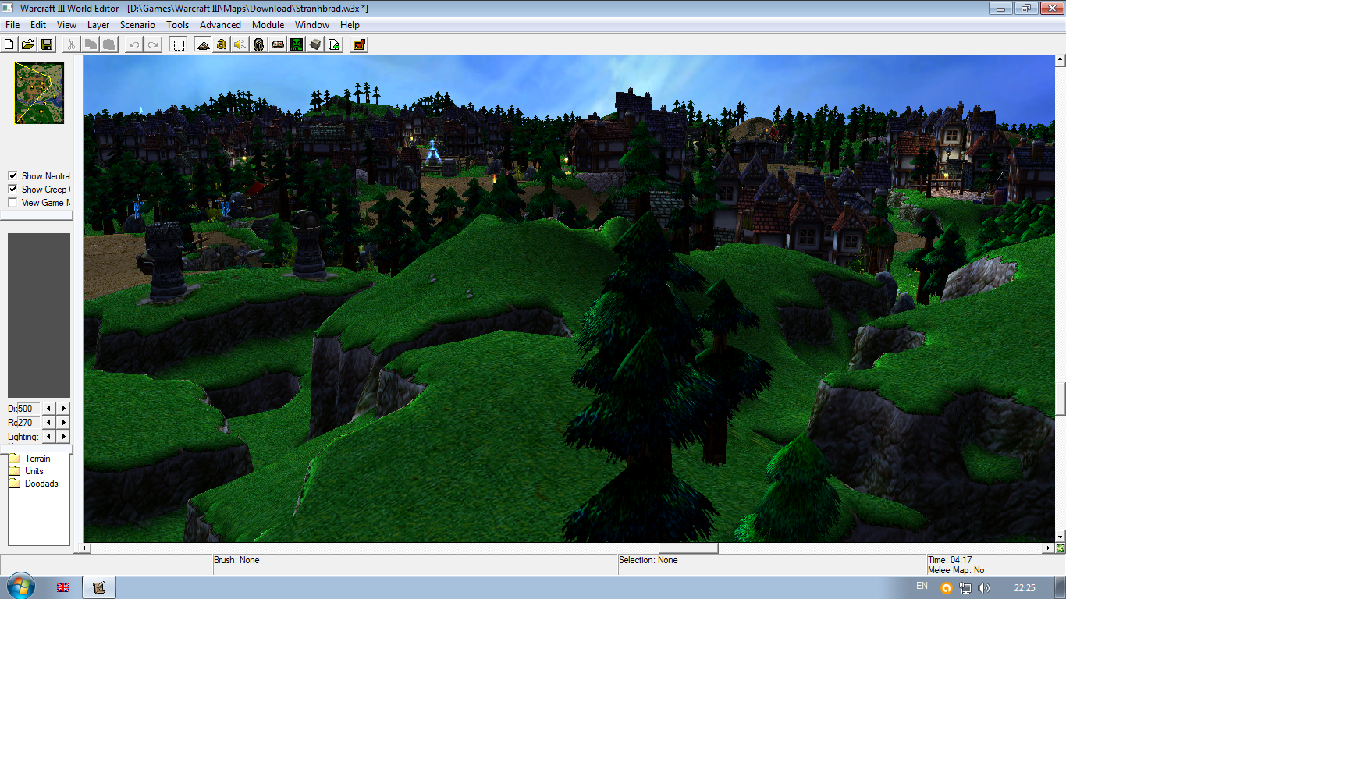The image size is (1366, 768).
Task: Click Lighting left arrow
Action: click(49, 436)
